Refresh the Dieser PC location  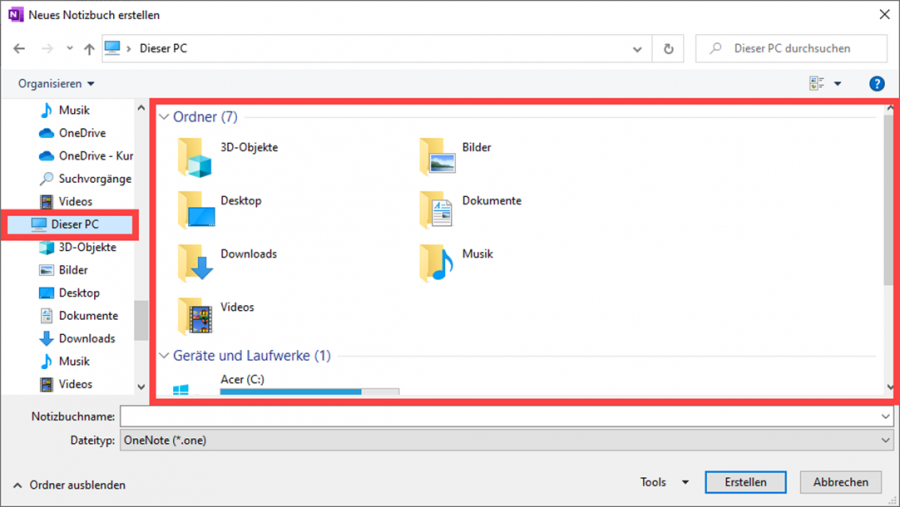click(x=668, y=49)
